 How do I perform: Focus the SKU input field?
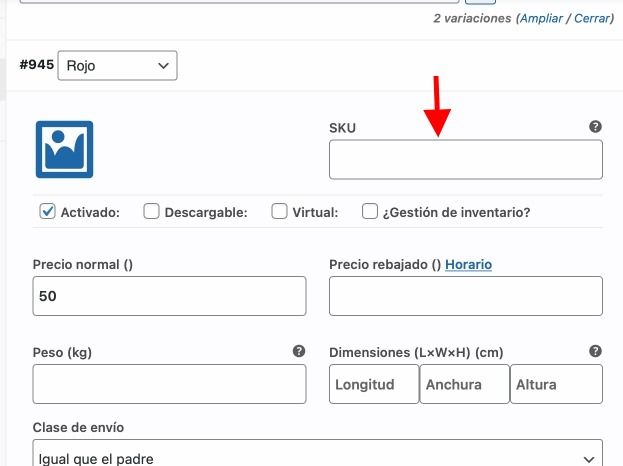click(x=466, y=159)
